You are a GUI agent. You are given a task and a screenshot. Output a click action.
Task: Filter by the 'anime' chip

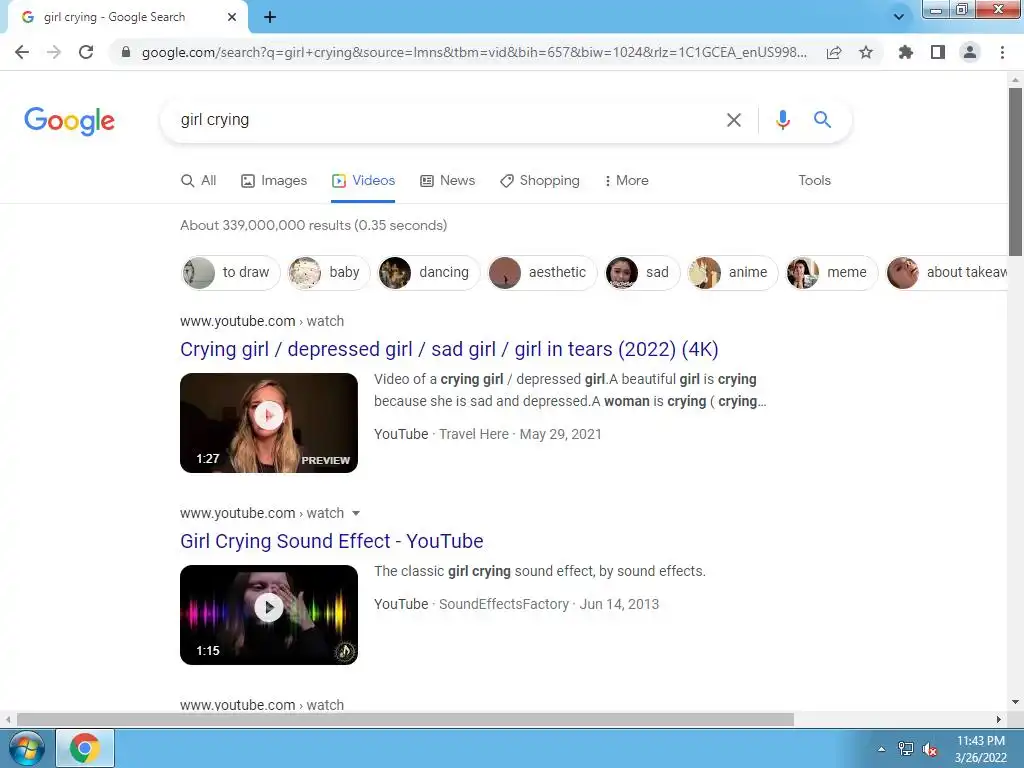[x=732, y=272]
